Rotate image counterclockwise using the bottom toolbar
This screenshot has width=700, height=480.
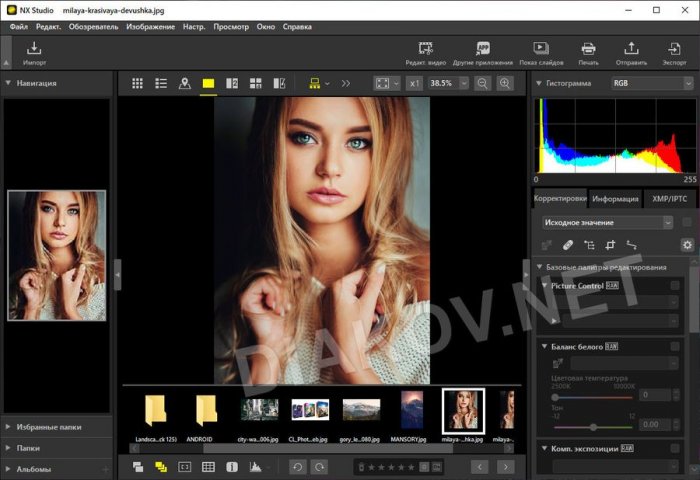pos(297,467)
